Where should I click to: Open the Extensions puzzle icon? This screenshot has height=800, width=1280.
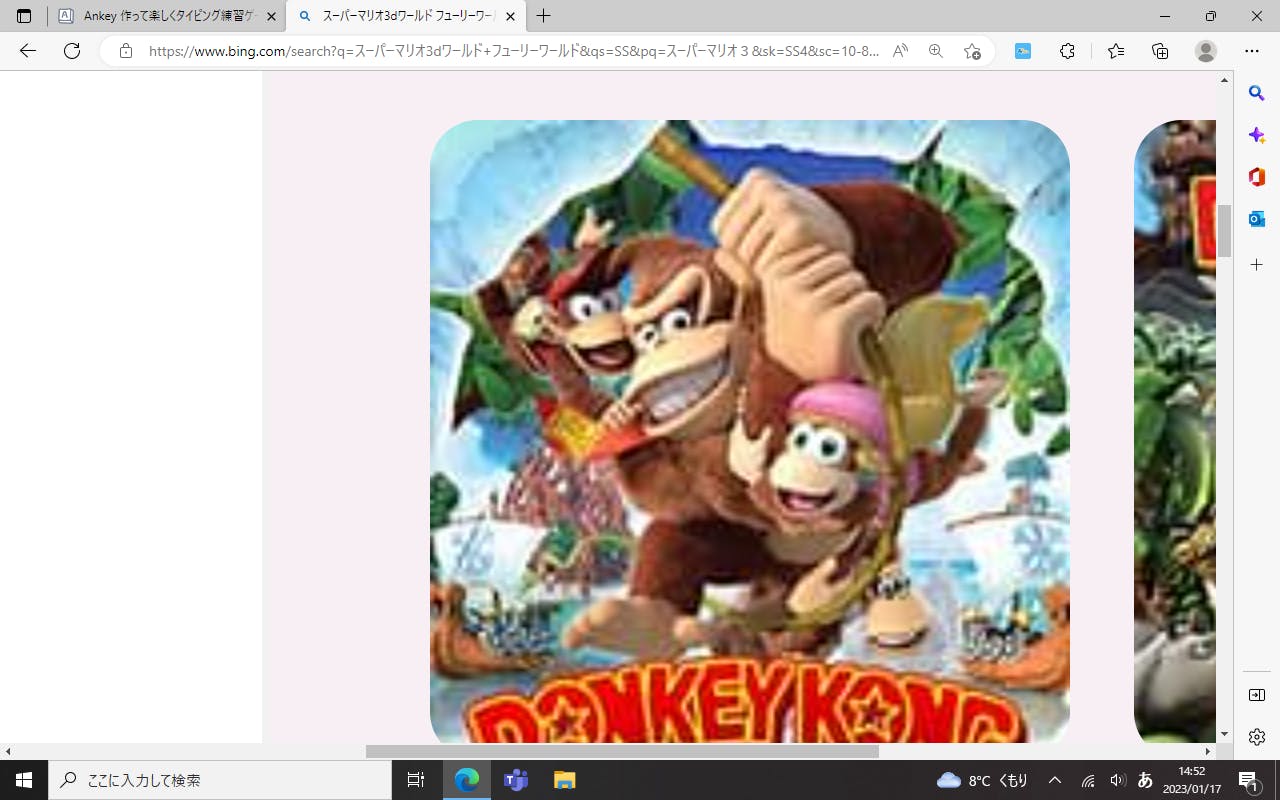(x=1067, y=51)
